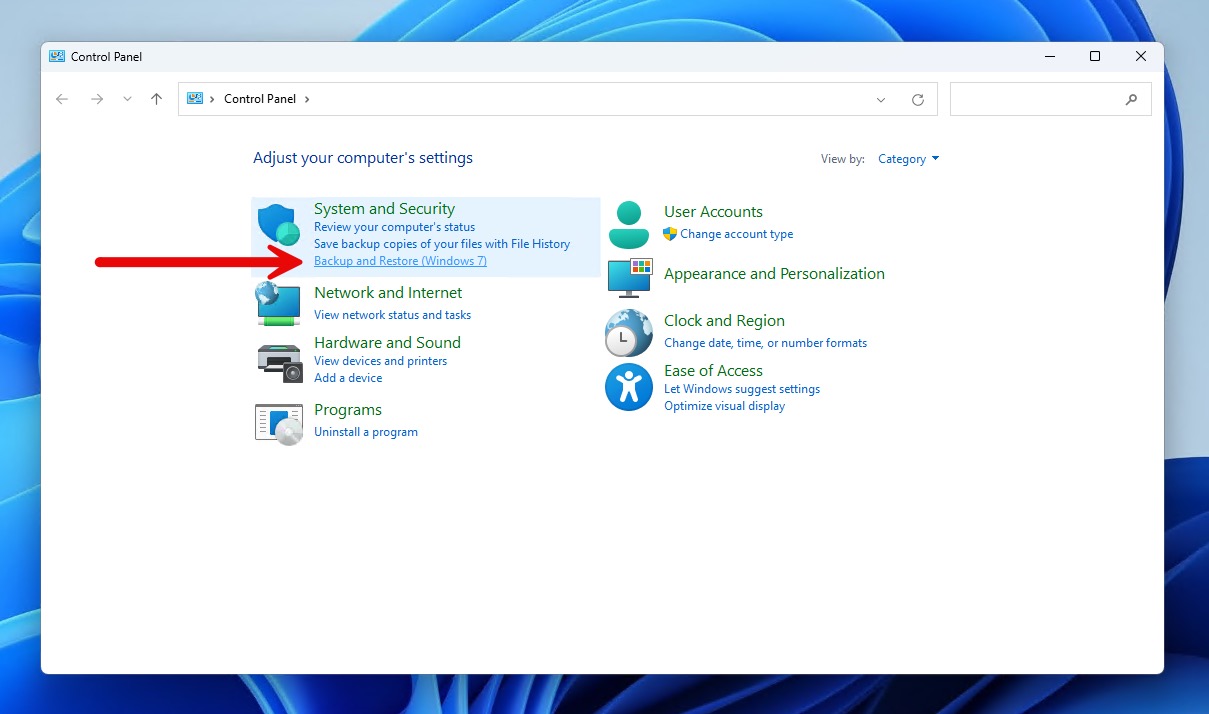The width and height of the screenshot is (1209, 714).
Task: Open the Ease of Access icon
Action: [x=629, y=387]
